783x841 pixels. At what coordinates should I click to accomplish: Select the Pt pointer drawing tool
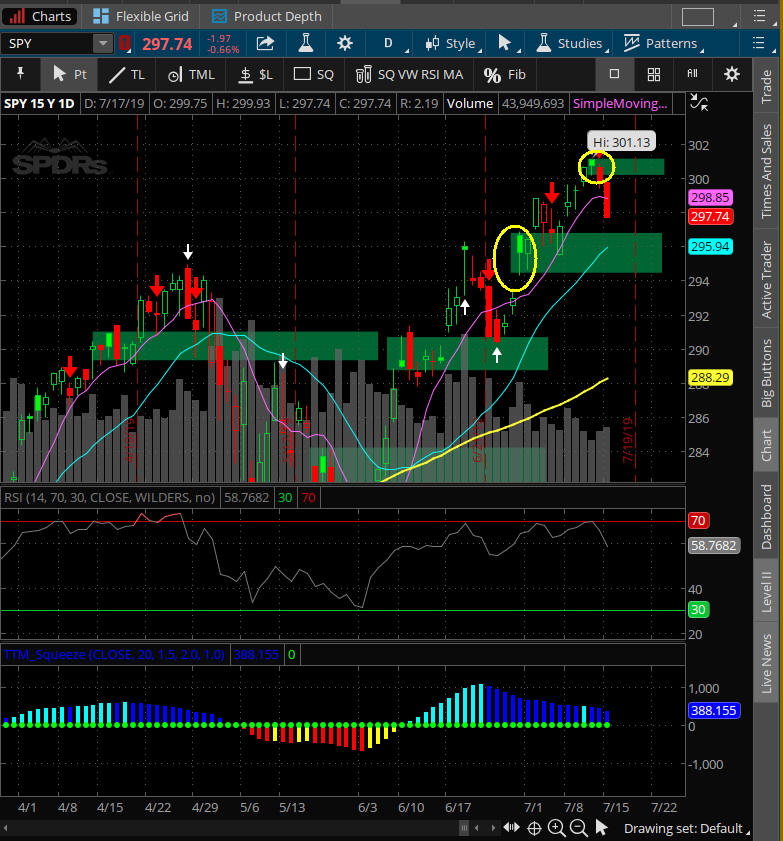(x=69, y=74)
